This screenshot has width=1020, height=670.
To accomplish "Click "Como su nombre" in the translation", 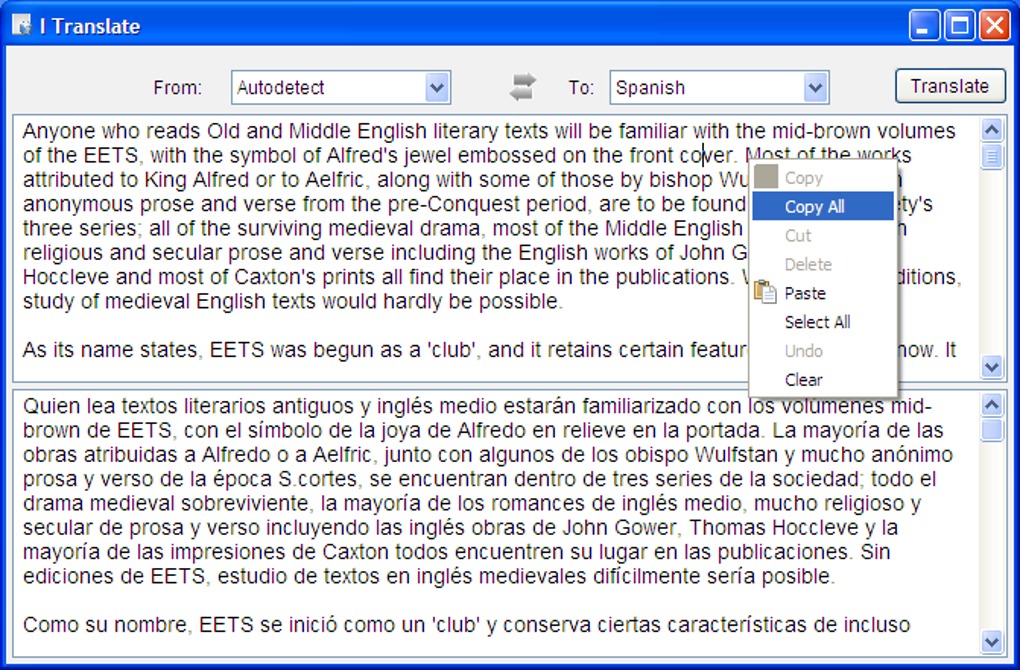I will coord(105,625).
